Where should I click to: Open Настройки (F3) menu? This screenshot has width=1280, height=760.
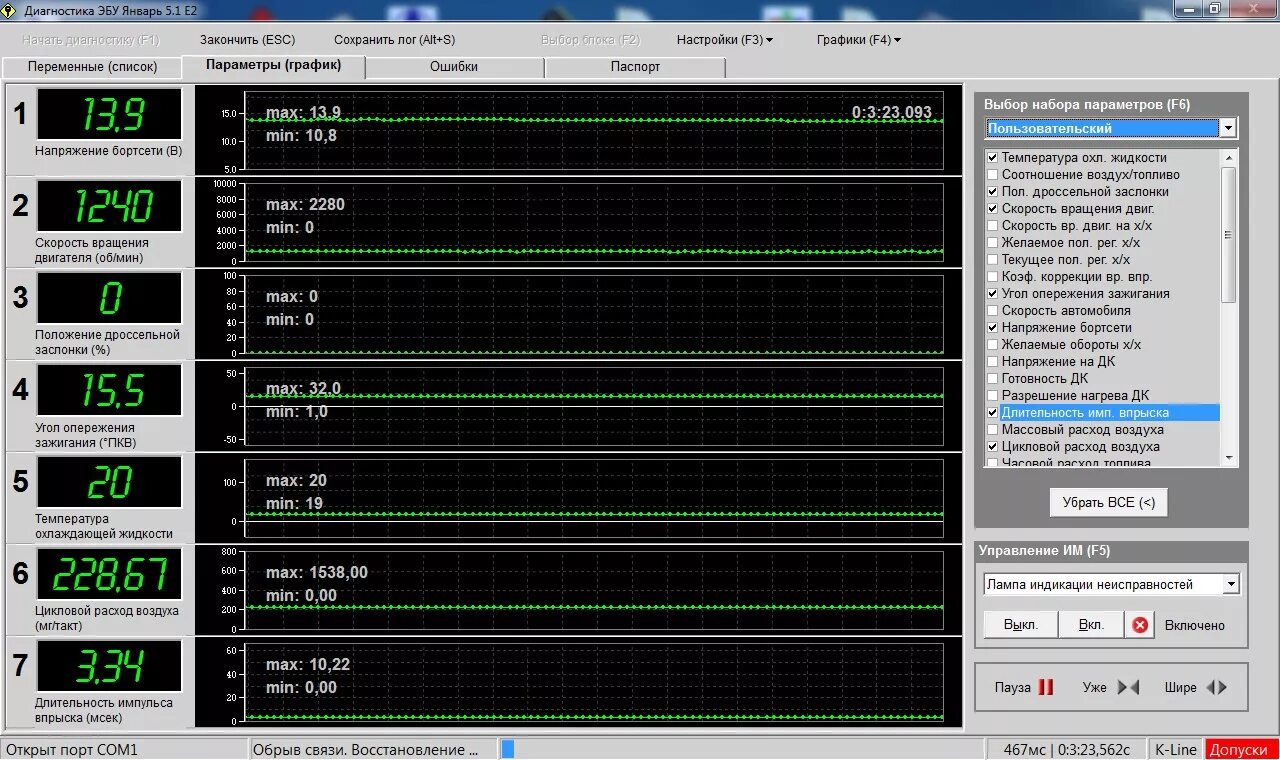click(725, 40)
